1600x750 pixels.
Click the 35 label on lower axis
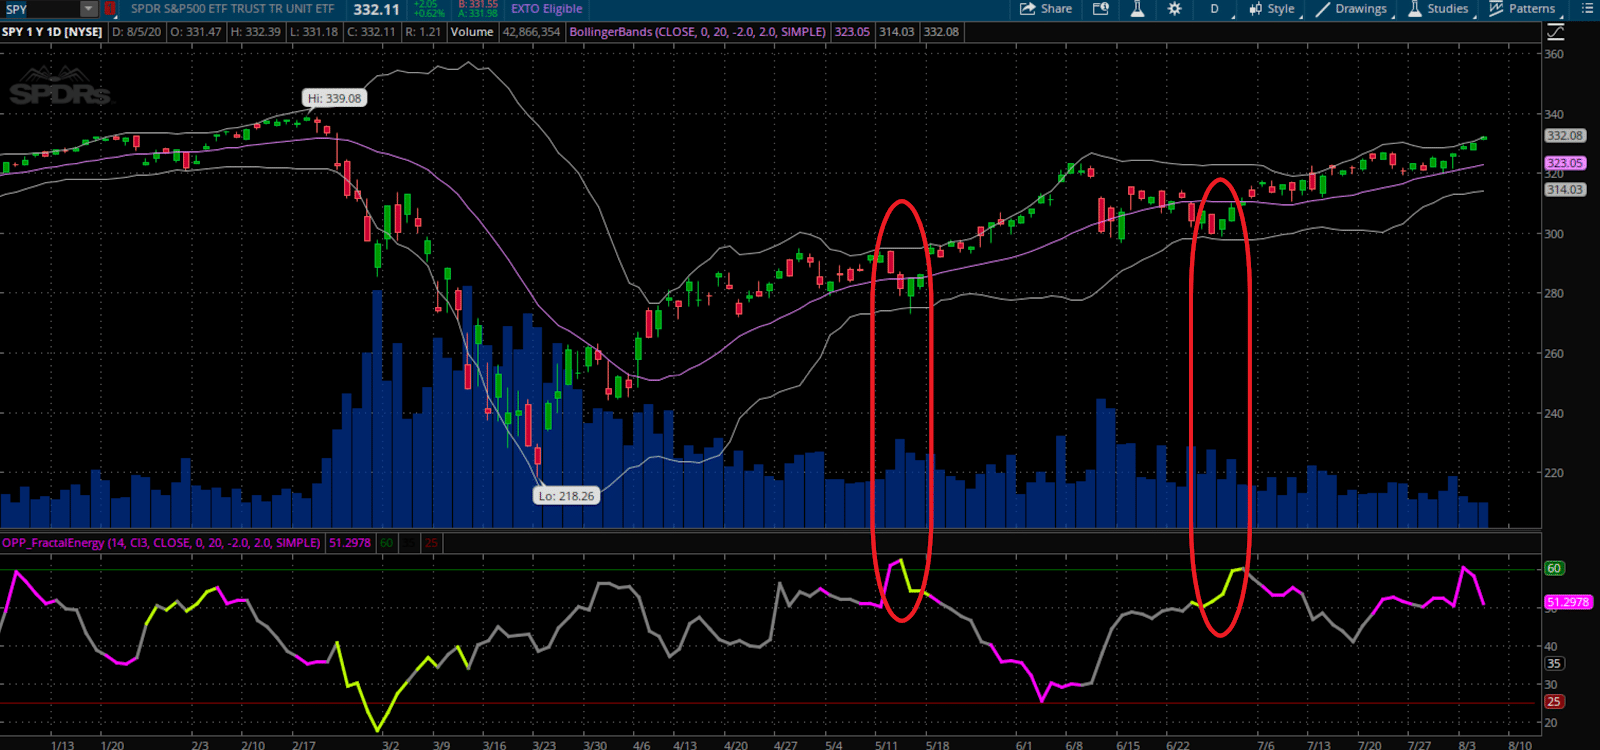pos(1554,663)
